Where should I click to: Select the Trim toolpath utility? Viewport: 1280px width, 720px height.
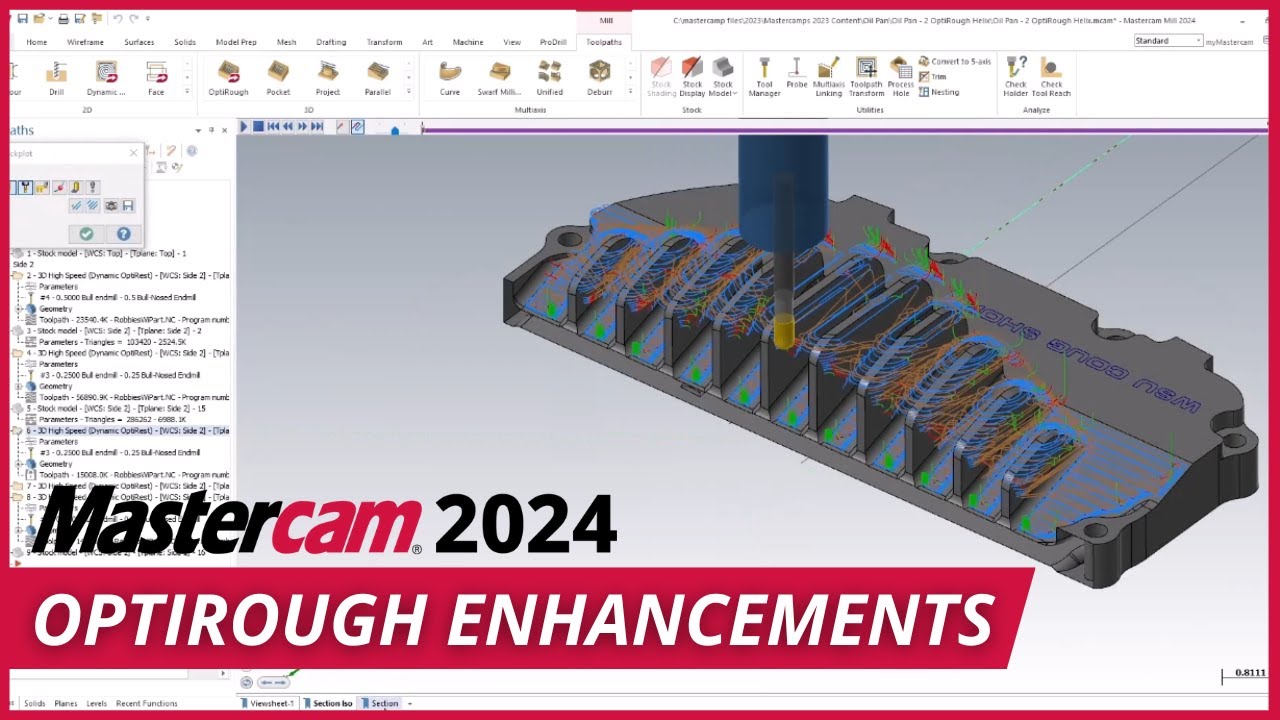[x=933, y=77]
